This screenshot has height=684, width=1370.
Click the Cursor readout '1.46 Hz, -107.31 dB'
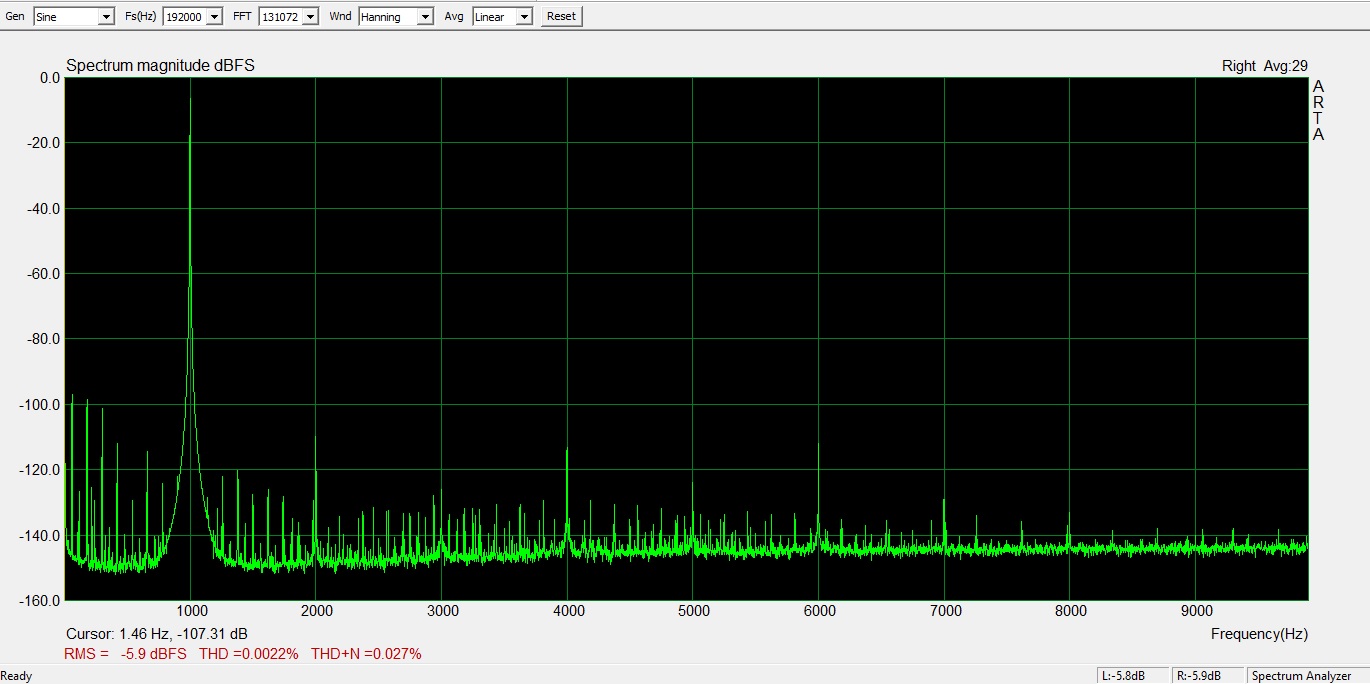click(x=183, y=634)
